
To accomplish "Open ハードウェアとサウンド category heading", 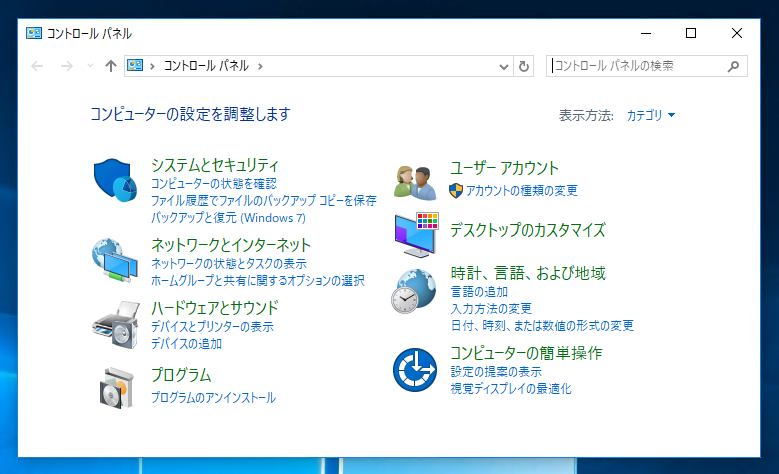I will (x=215, y=308).
